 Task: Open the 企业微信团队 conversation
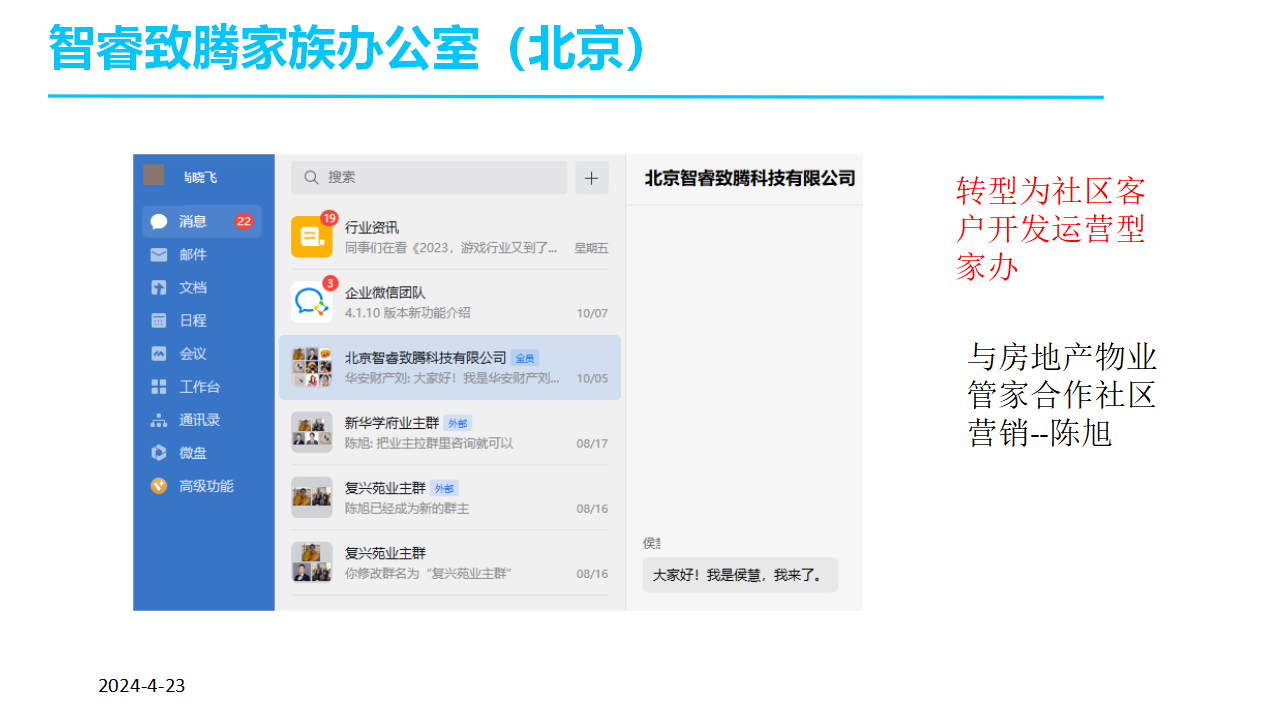[450, 302]
